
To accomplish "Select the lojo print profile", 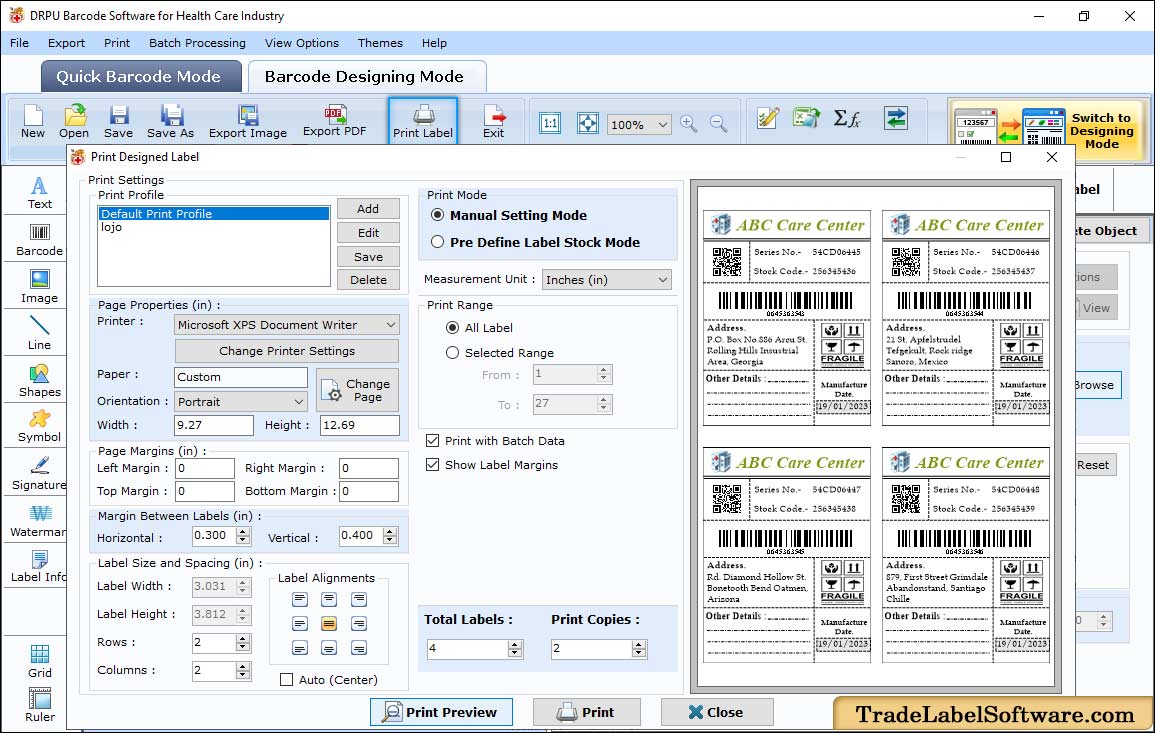I will tap(214, 228).
